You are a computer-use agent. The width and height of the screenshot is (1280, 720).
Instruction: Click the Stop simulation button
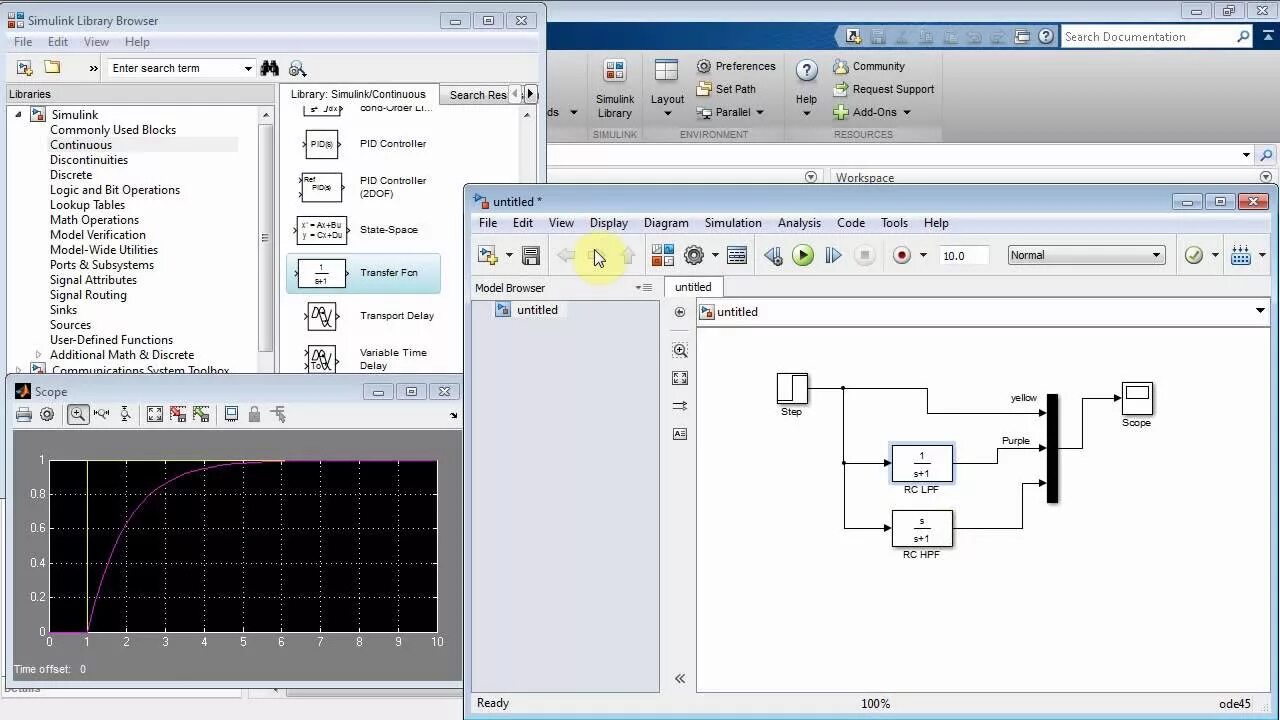[865, 256]
